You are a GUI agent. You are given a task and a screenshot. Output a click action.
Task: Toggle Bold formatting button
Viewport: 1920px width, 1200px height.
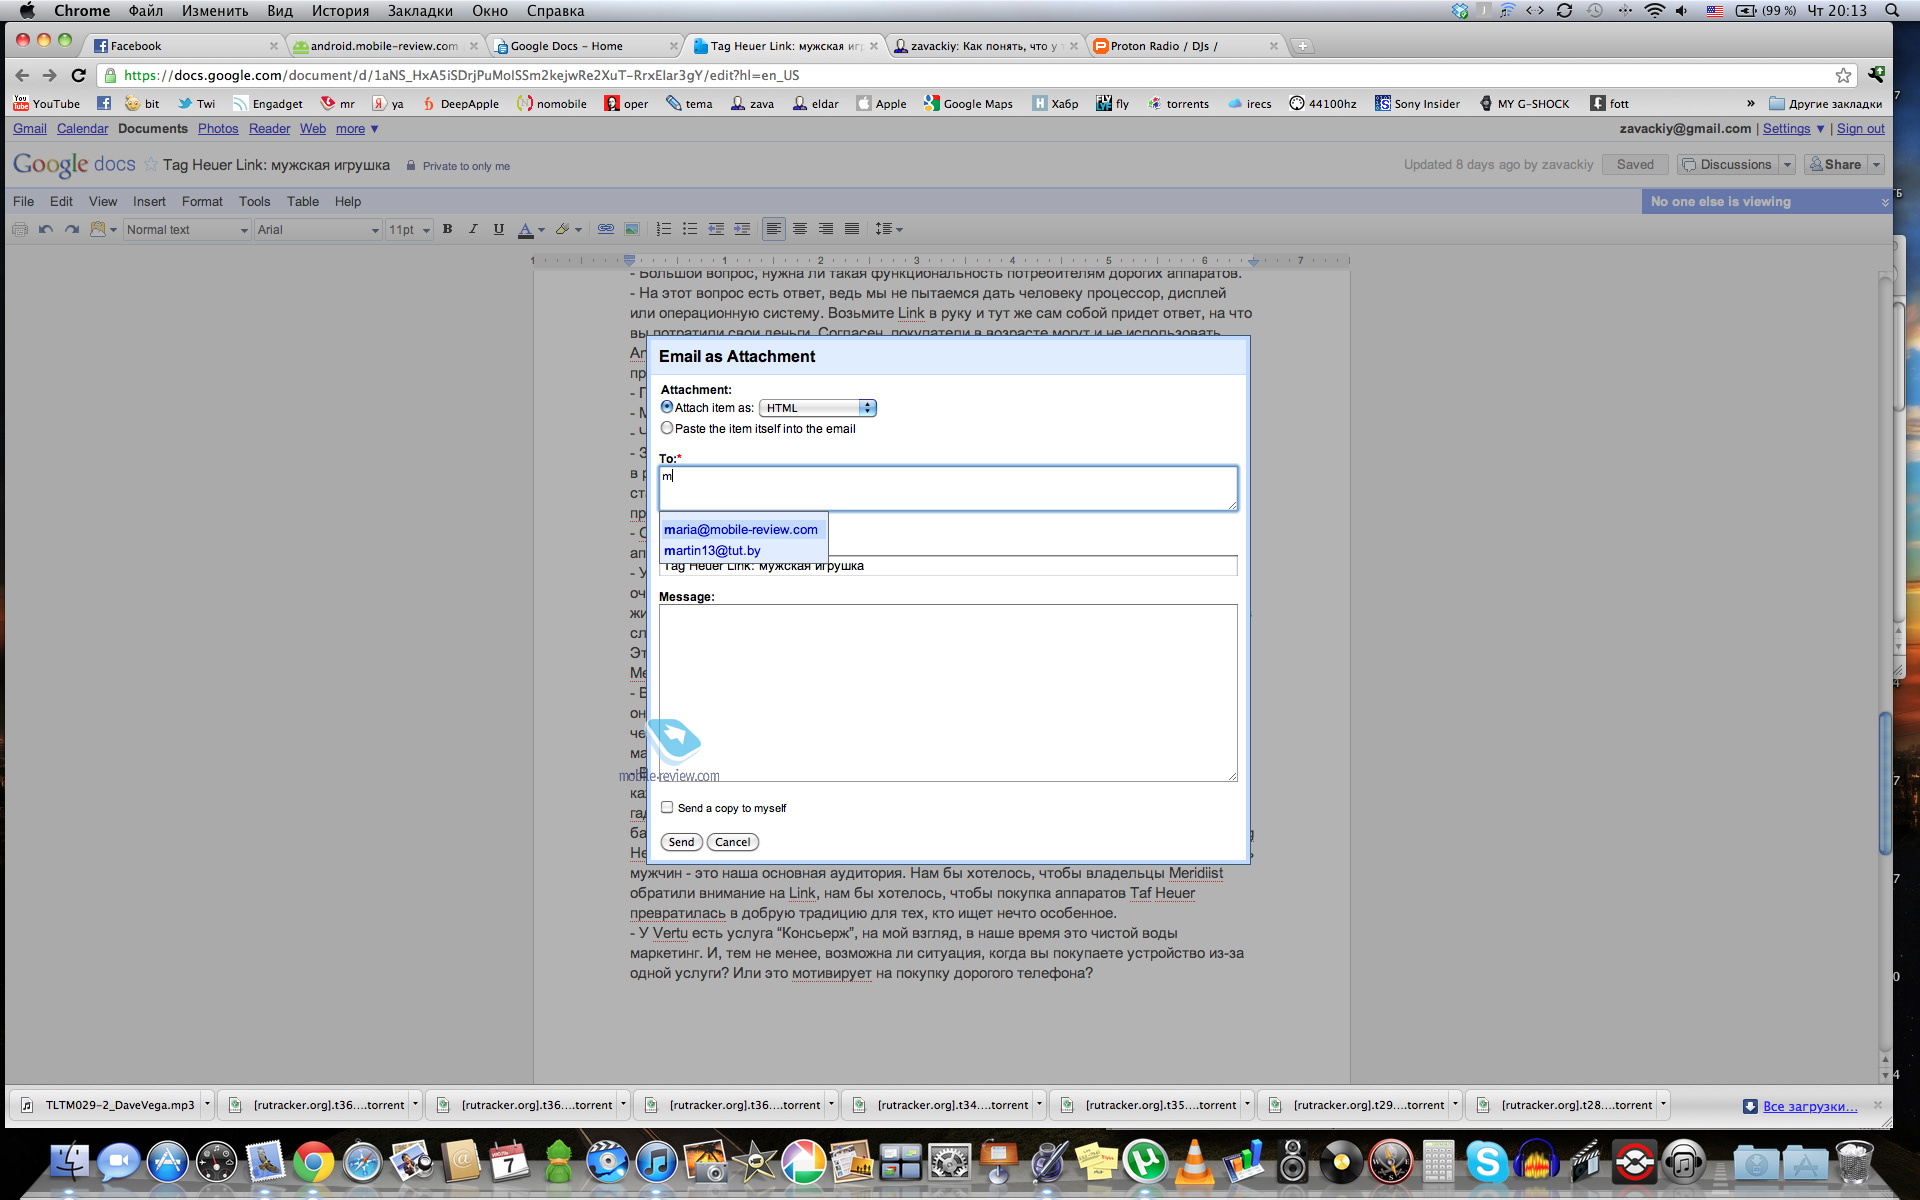point(448,229)
